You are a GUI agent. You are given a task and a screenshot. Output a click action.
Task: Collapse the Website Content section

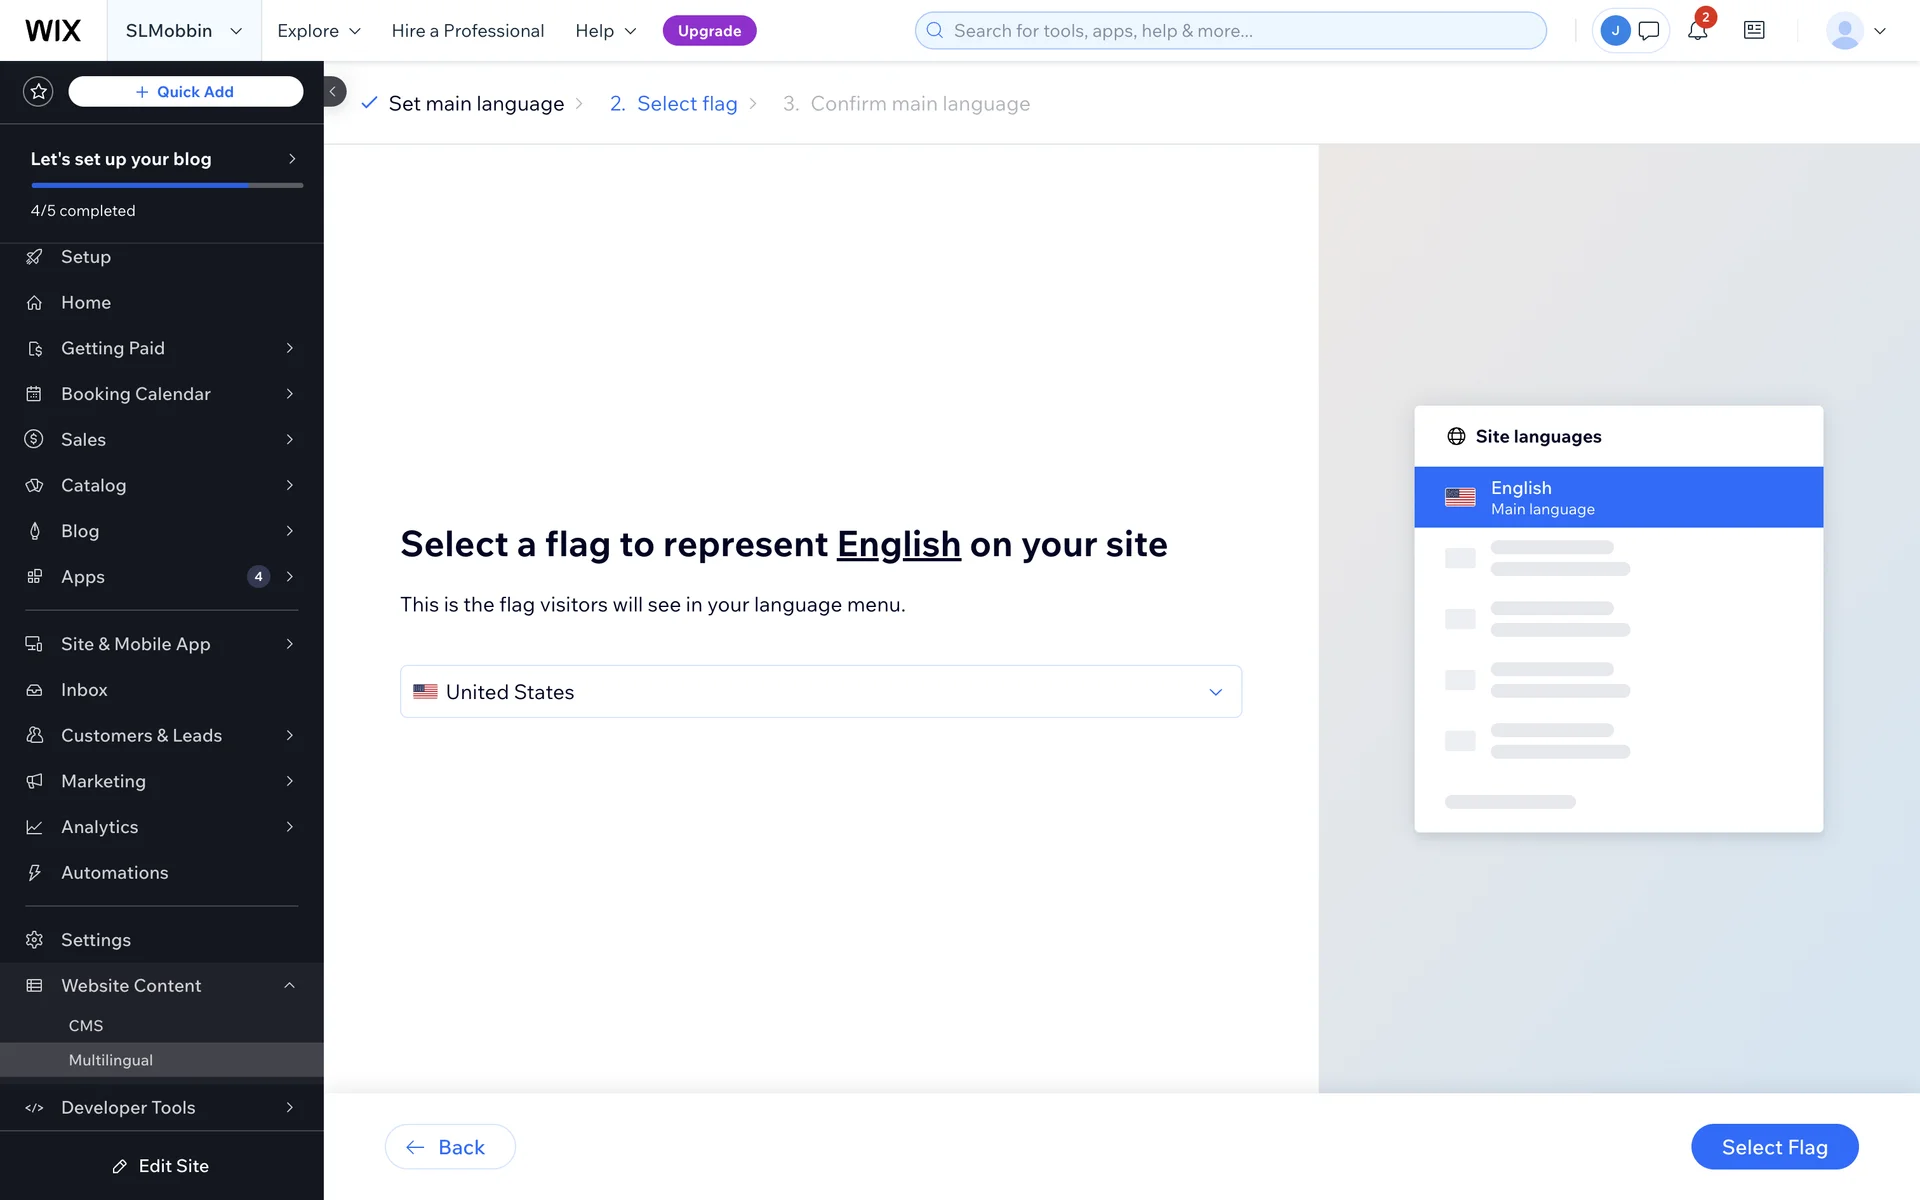[x=289, y=986]
